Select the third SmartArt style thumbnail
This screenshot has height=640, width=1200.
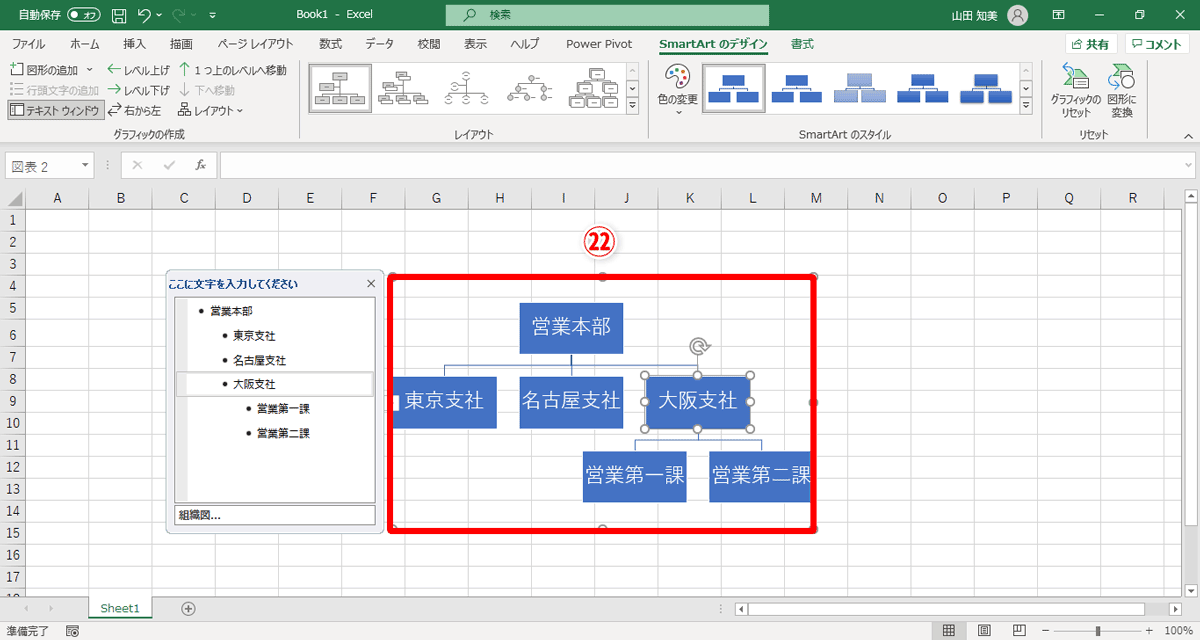[860, 89]
